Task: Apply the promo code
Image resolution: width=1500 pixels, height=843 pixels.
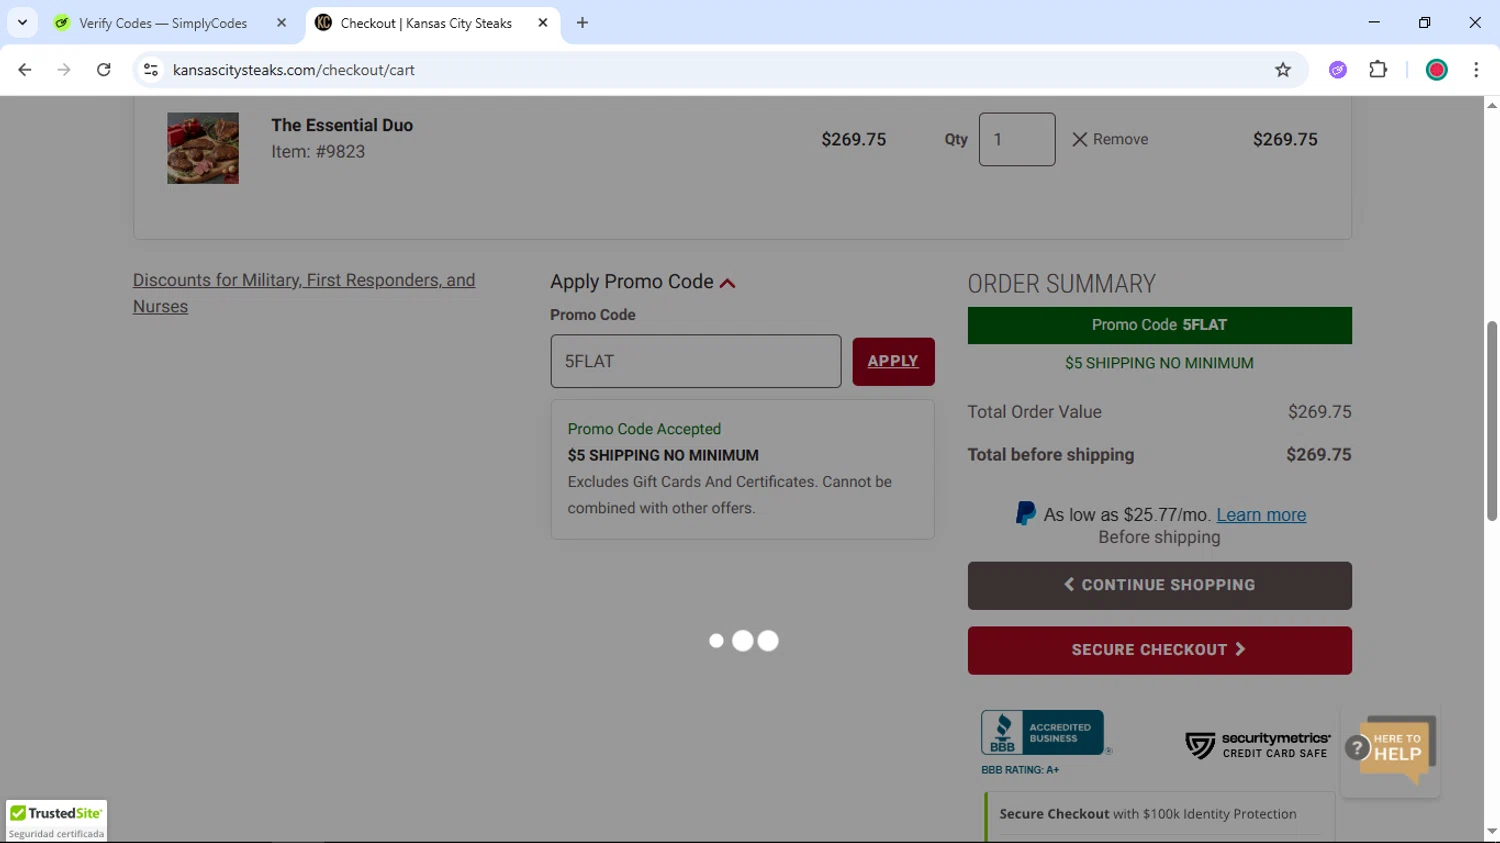Action: [x=893, y=361]
